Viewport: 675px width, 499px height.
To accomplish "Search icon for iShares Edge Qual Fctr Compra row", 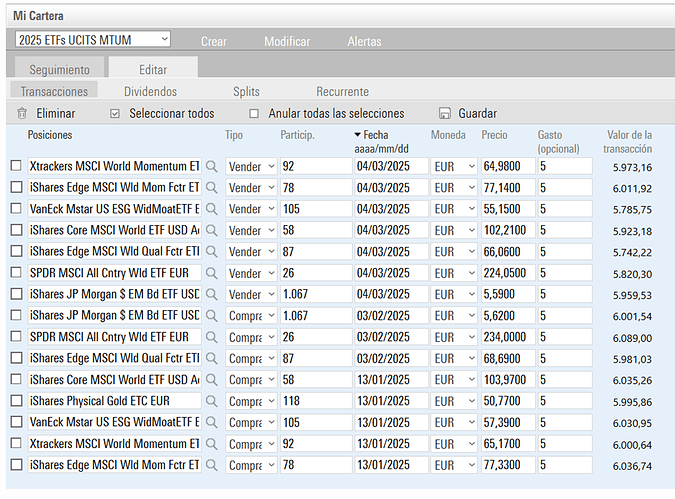I will tap(211, 358).
